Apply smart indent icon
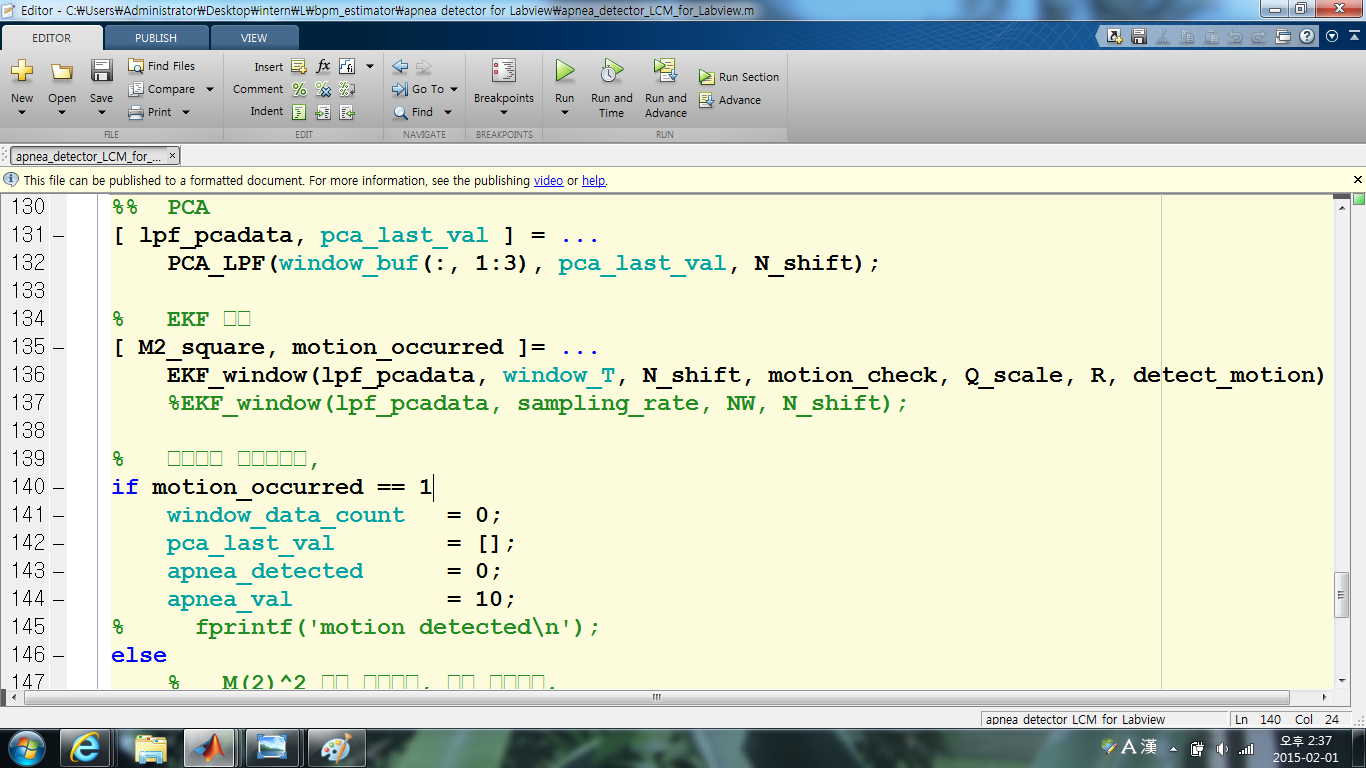This screenshot has width=1366, height=768. 298,112
